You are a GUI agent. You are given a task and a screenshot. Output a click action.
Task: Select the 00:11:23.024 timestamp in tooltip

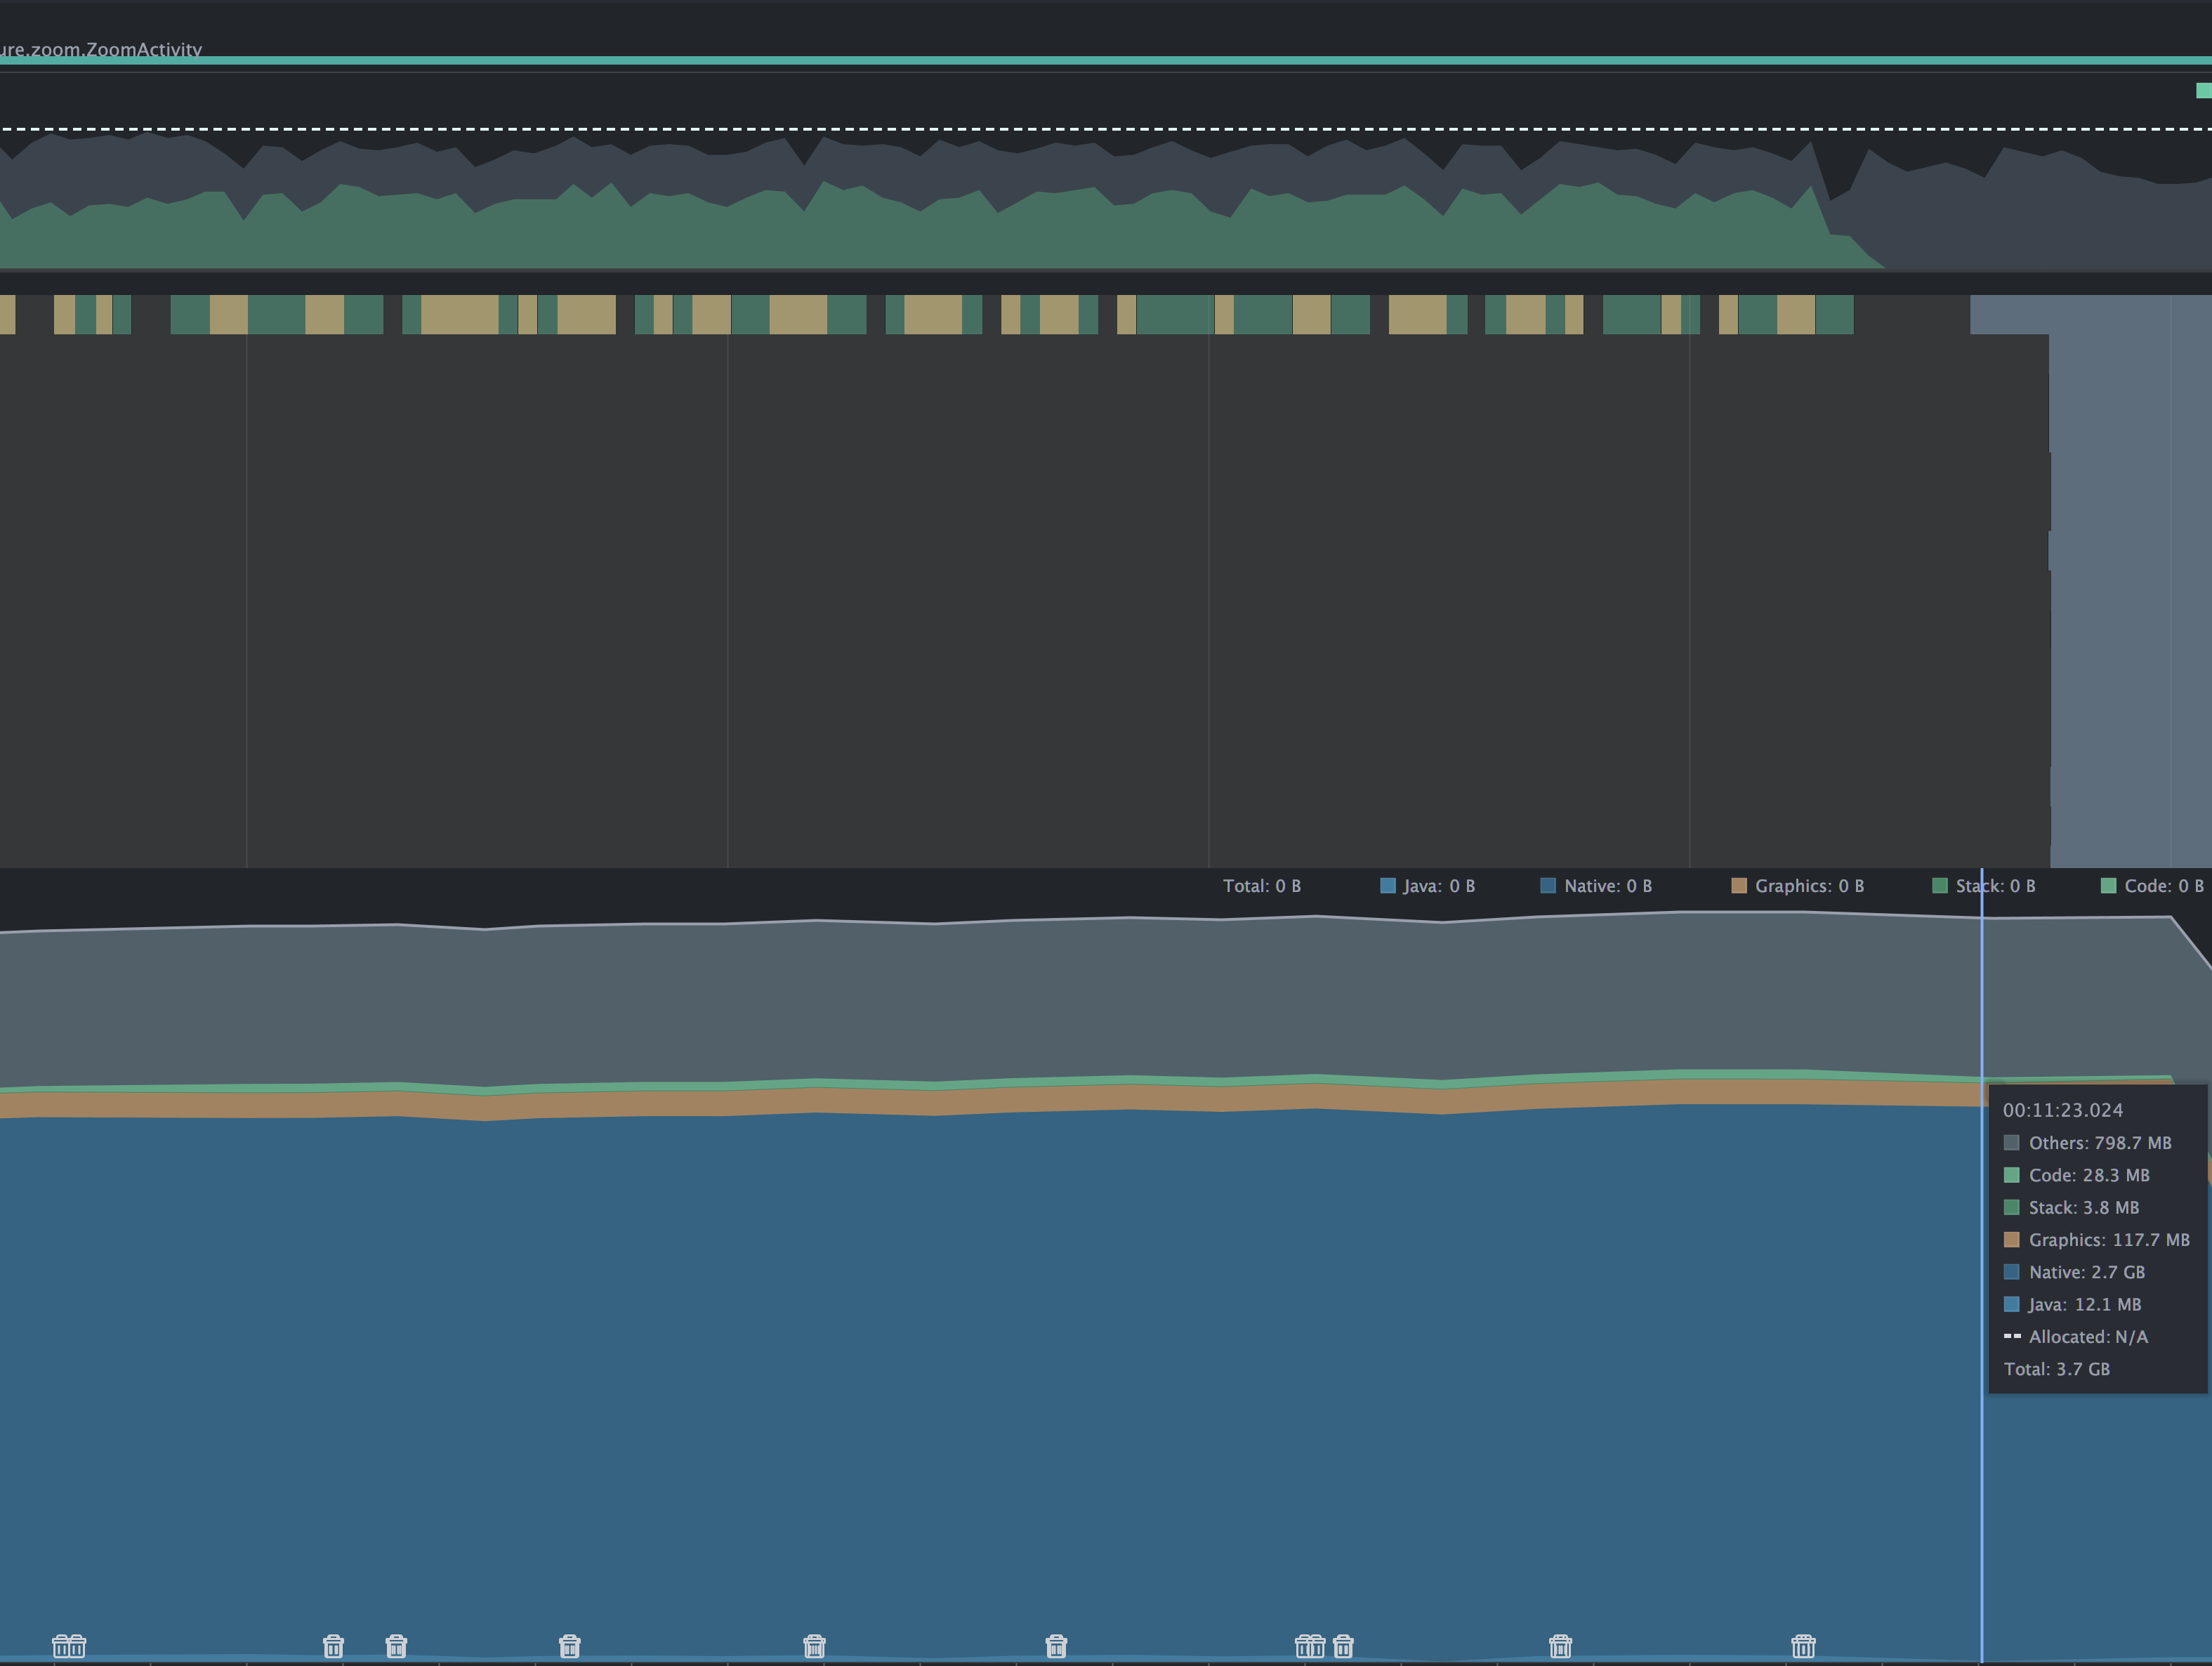[2062, 1110]
